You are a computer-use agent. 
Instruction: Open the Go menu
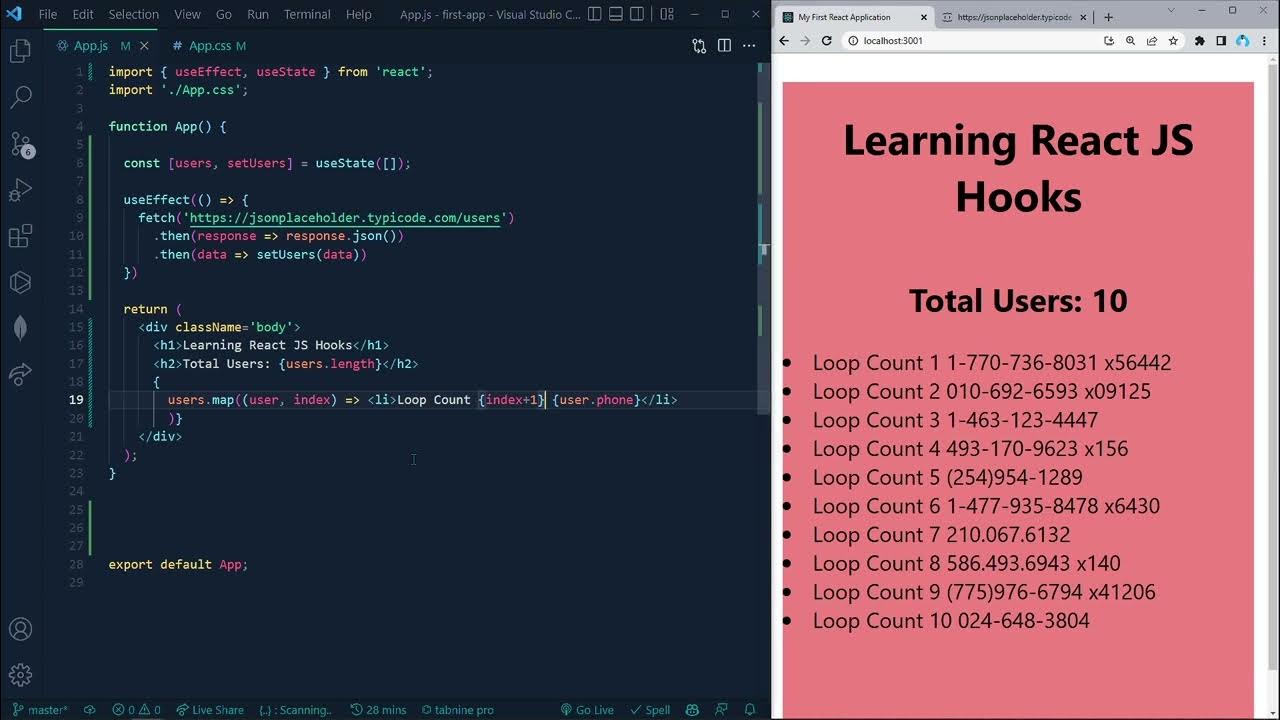[224, 14]
